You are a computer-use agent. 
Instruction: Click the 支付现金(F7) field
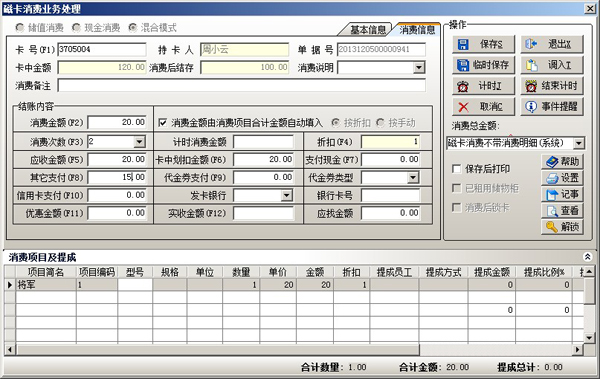[391, 160]
